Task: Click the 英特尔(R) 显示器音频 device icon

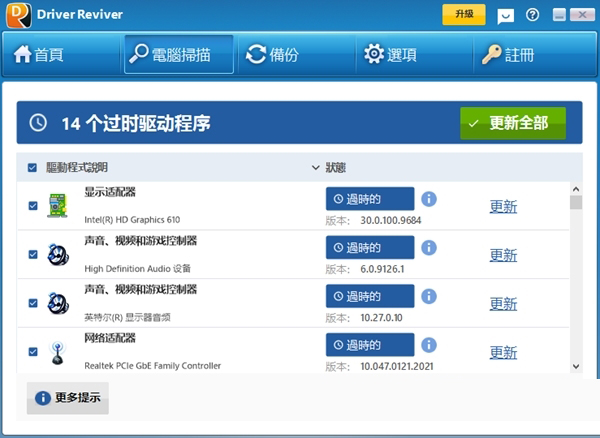Action: pyautogui.click(x=58, y=303)
